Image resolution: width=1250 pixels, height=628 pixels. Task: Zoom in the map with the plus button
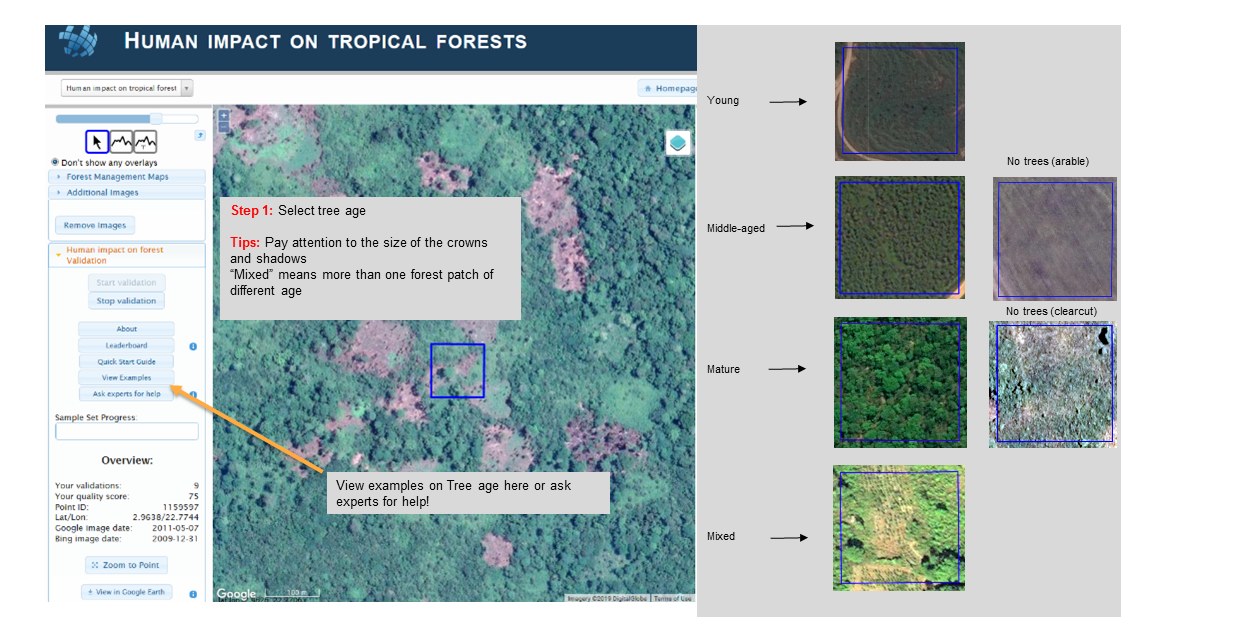tap(224, 115)
